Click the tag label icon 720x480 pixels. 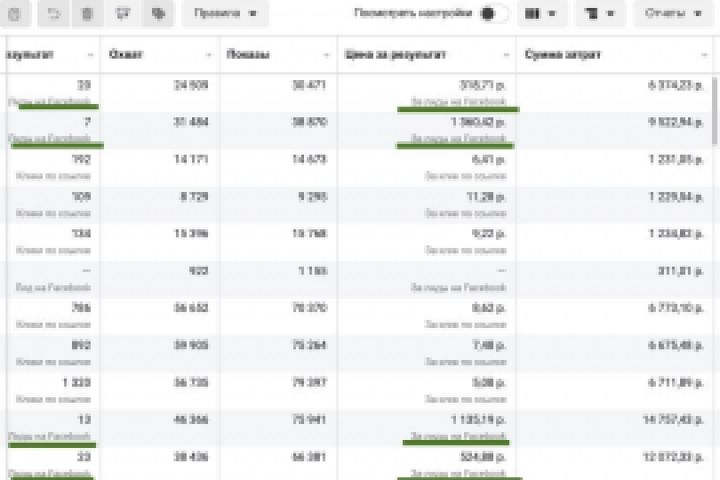point(157,13)
